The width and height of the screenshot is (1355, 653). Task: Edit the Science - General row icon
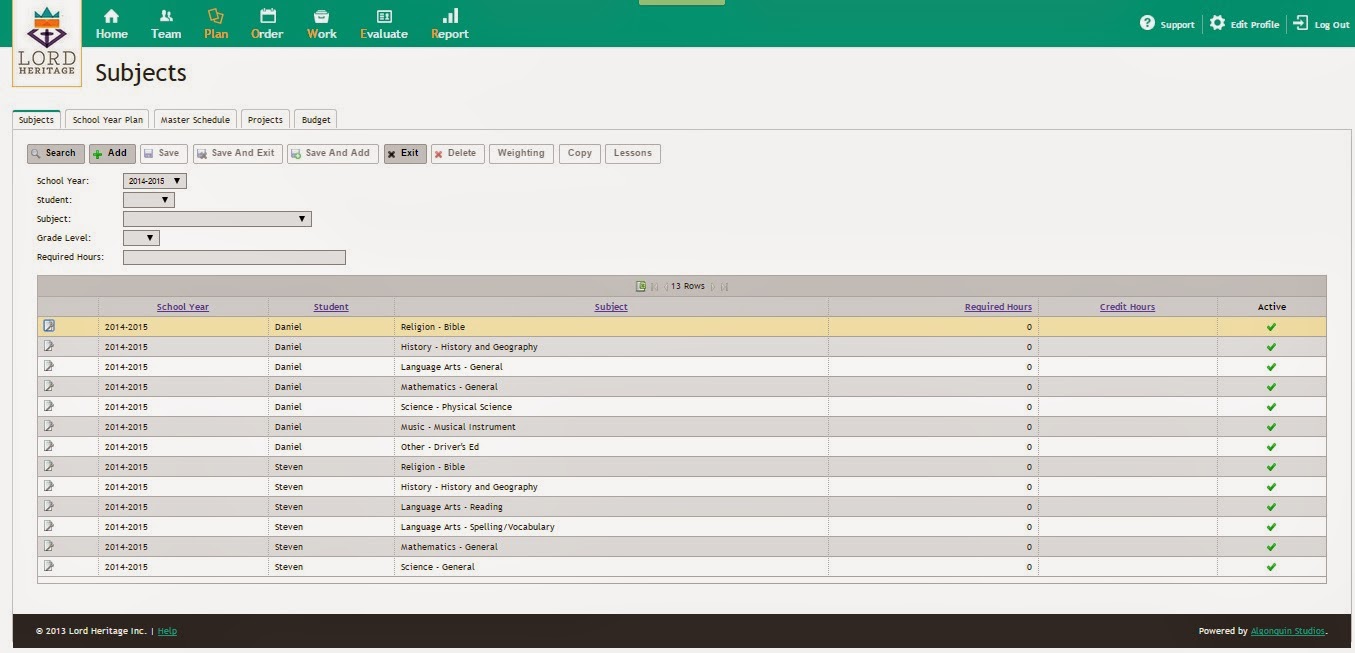49,566
